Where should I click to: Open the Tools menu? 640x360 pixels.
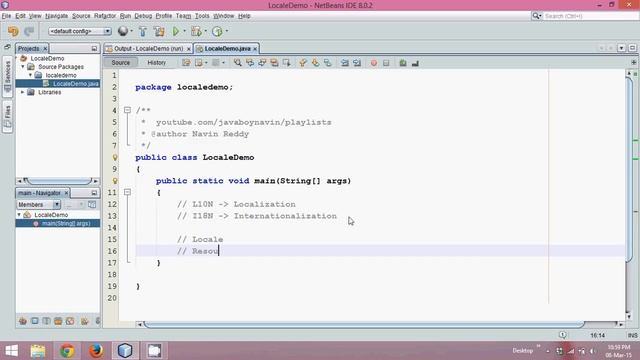(x=202, y=16)
